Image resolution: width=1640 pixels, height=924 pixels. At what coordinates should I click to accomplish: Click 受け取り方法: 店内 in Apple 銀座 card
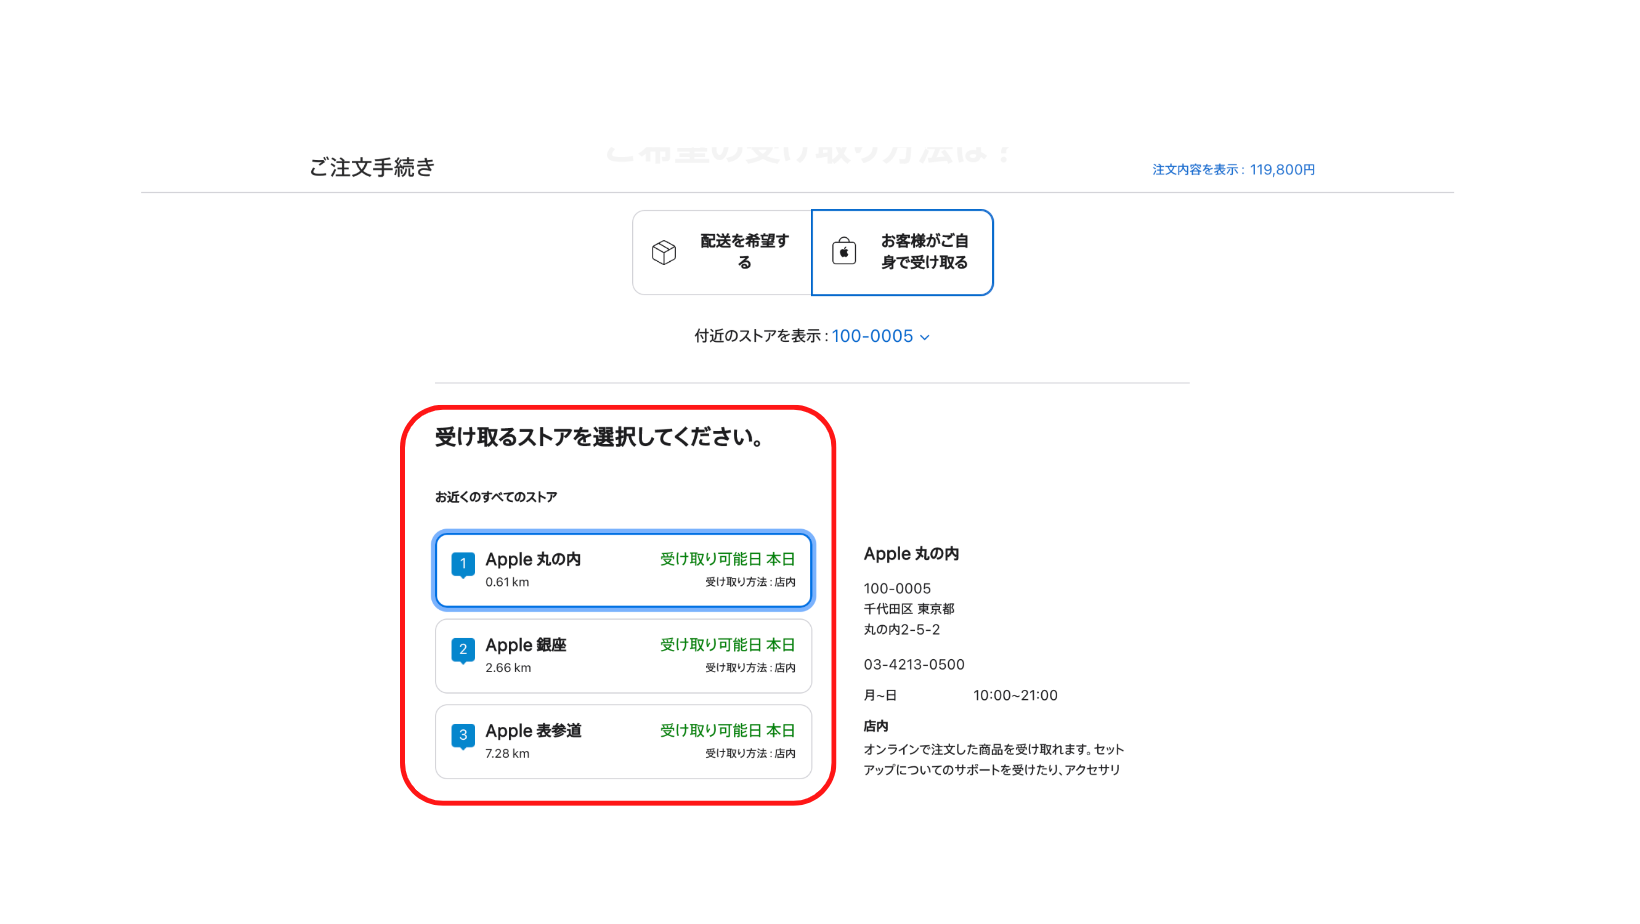pos(750,668)
